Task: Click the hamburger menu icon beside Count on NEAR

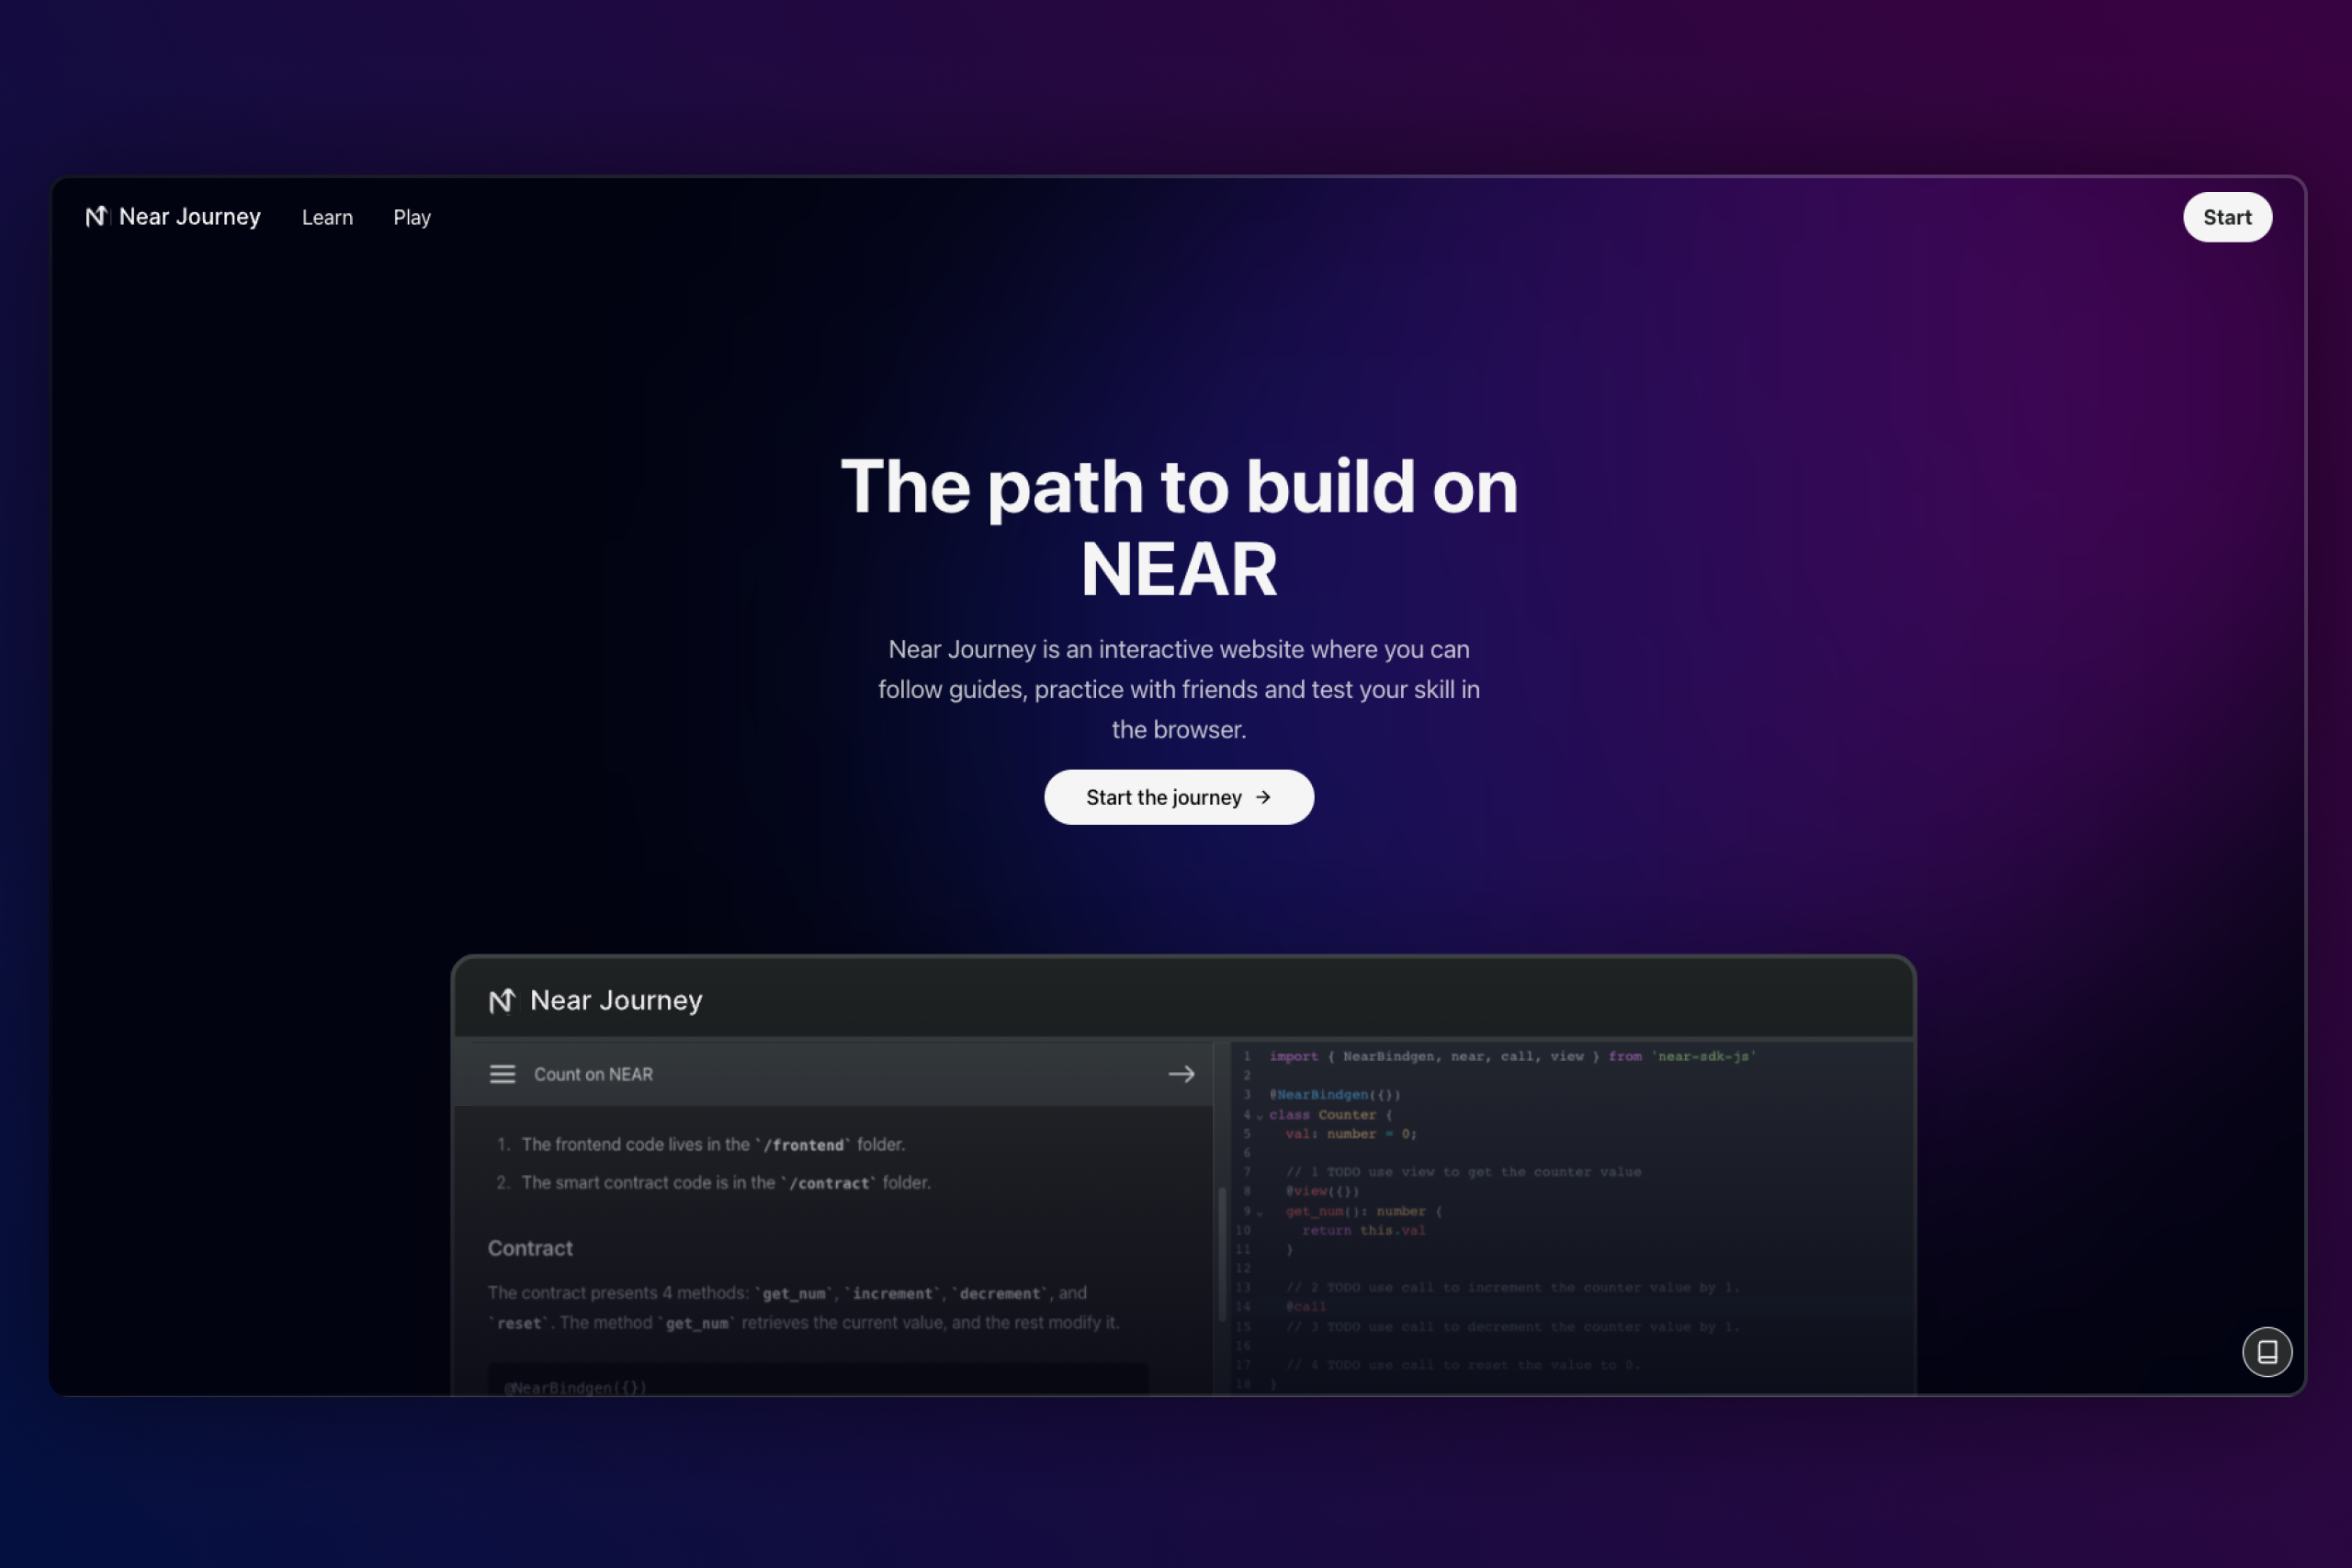Action: [x=502, y=1074]
